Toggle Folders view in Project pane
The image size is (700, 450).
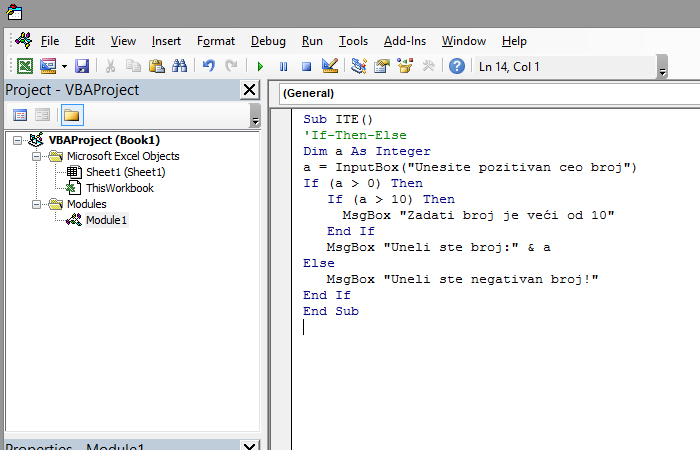click(72, 115)
